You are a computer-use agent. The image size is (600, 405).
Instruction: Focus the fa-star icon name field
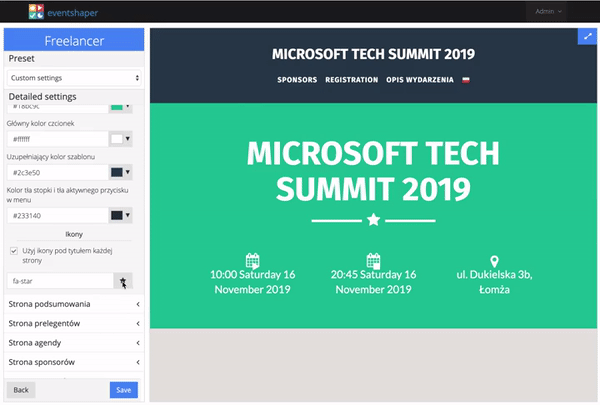pyautogui.click(x=60, y=281)
